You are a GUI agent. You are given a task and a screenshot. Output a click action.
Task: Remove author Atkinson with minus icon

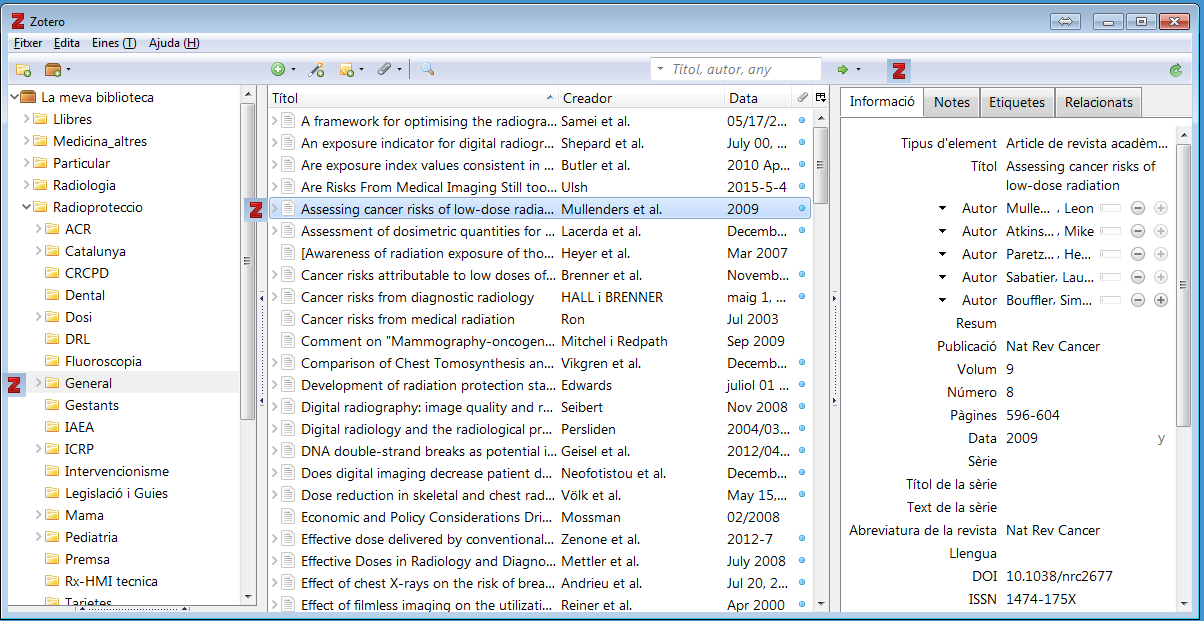1138,231
